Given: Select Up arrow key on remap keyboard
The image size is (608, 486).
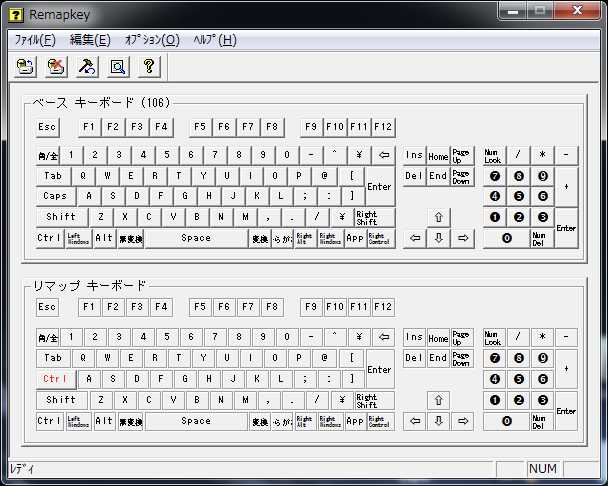Looking at the screenshot, I should (439, 400).
